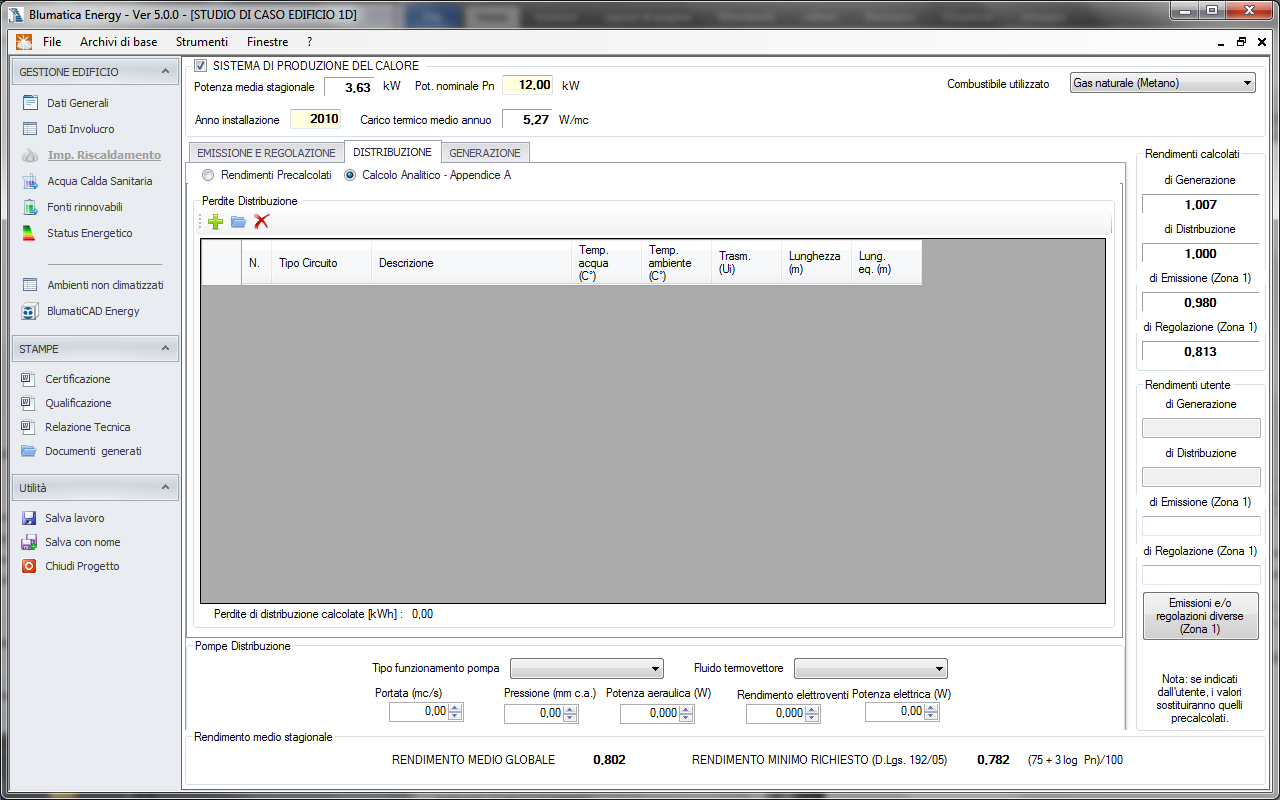Collapse Gestione Edificio panel
This screenshot has height=800, width=1280.
tap(166, 72)
